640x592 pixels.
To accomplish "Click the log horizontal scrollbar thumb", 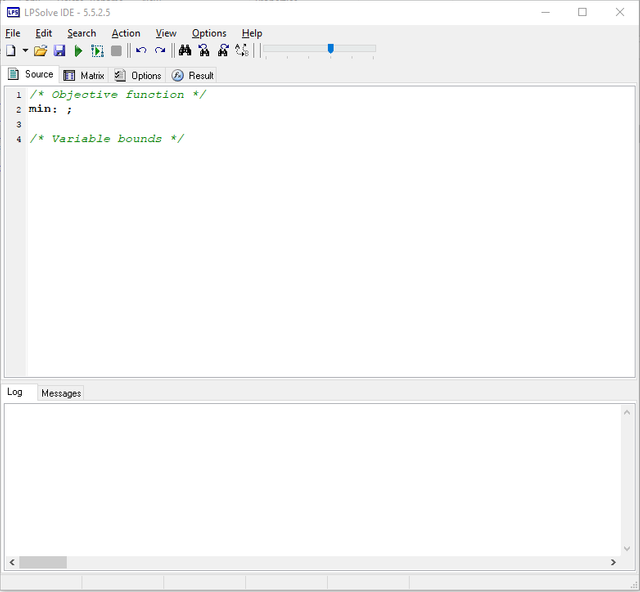I will point(43,562).
